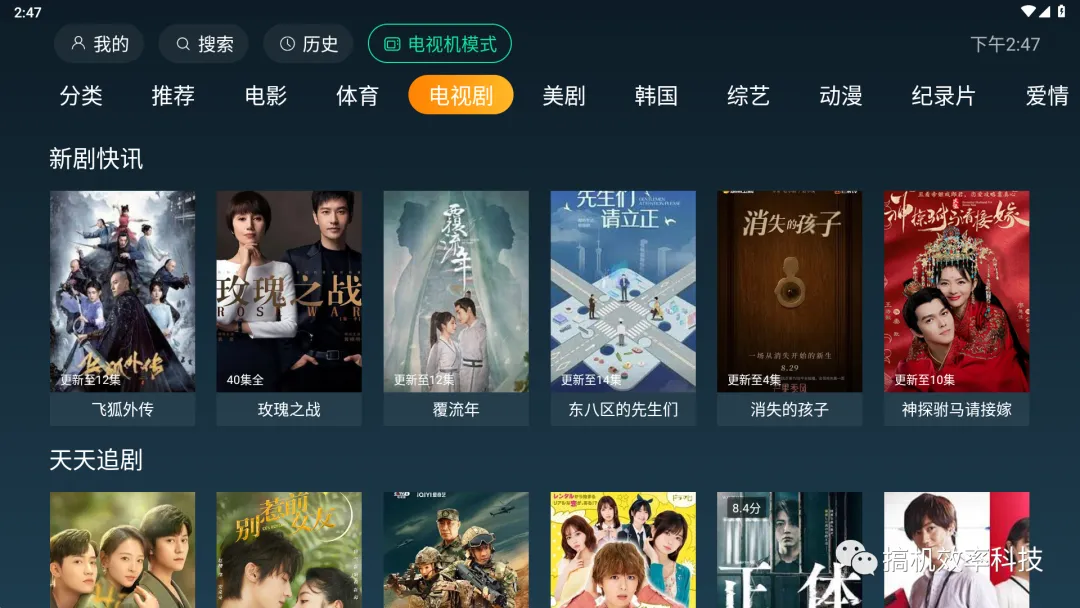The height and width of the screenshot is (608, 1080).
Task: Switch to the 美剧 tab
Action: tap(564, 95)
